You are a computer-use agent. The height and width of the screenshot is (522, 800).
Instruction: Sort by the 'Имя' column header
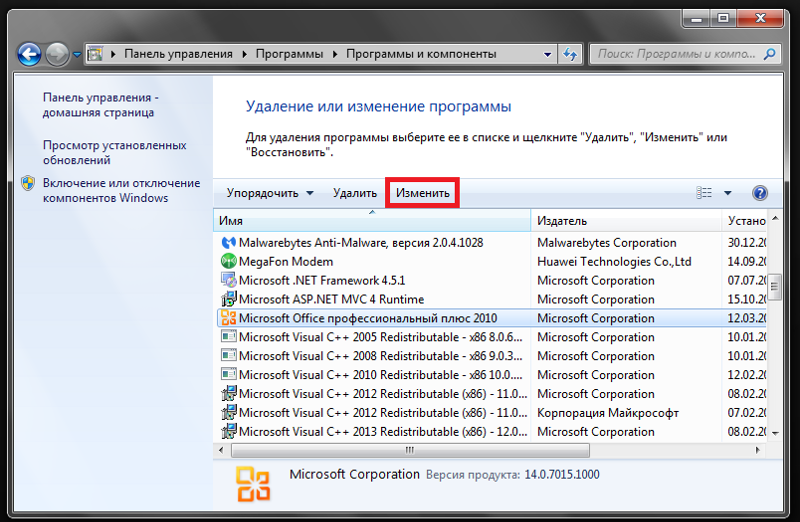(x=372, y=220)
